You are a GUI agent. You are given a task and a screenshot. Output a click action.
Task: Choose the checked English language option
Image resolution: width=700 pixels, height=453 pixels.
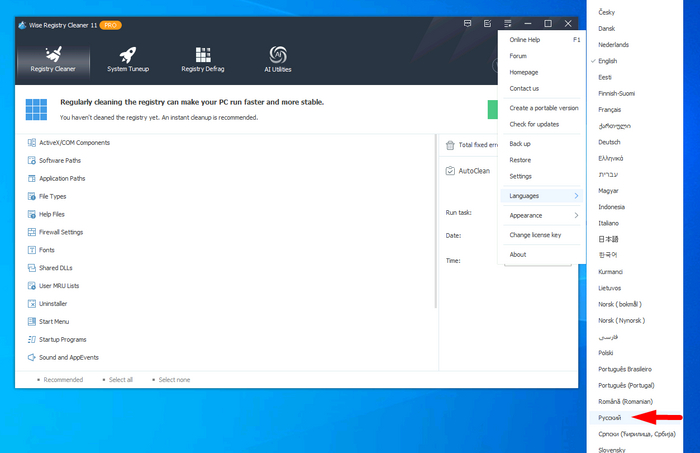pos(608,61)
